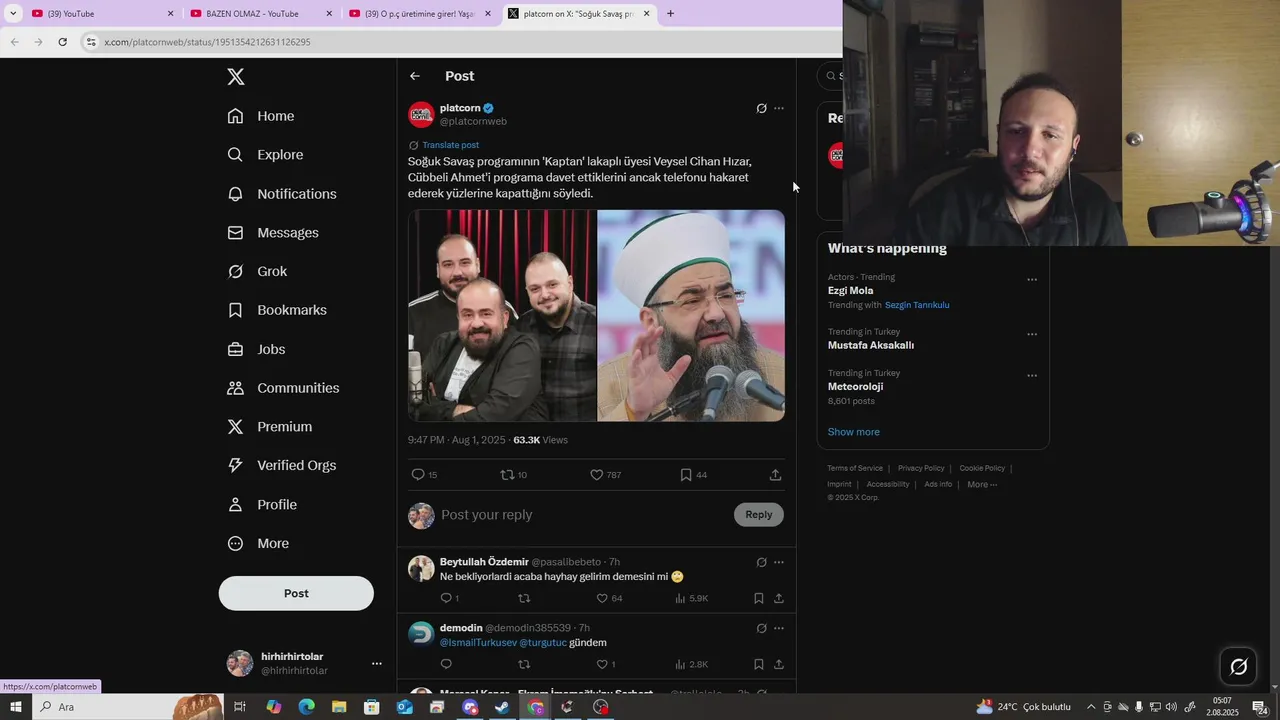
Task: Open account options next to hirhirhirtolar
Action: (x=376, y=663)
